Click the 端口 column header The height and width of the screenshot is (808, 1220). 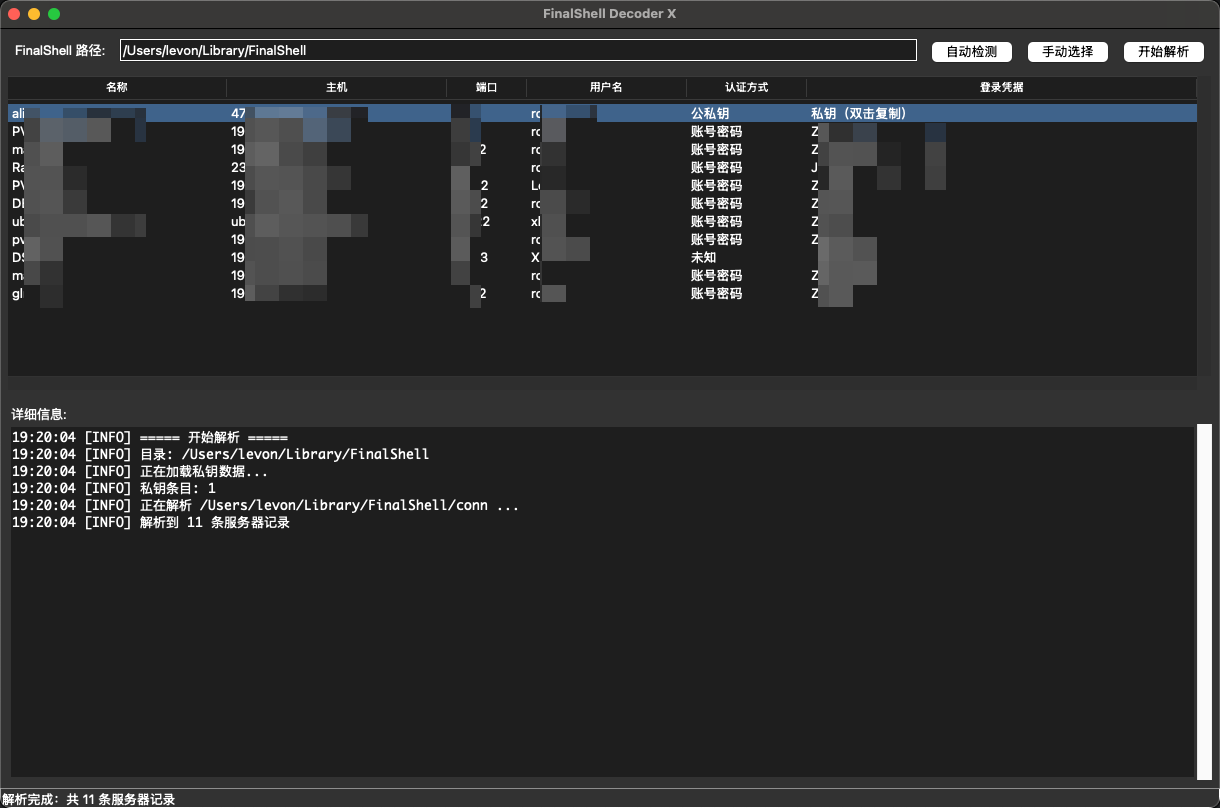coord(487,87)
